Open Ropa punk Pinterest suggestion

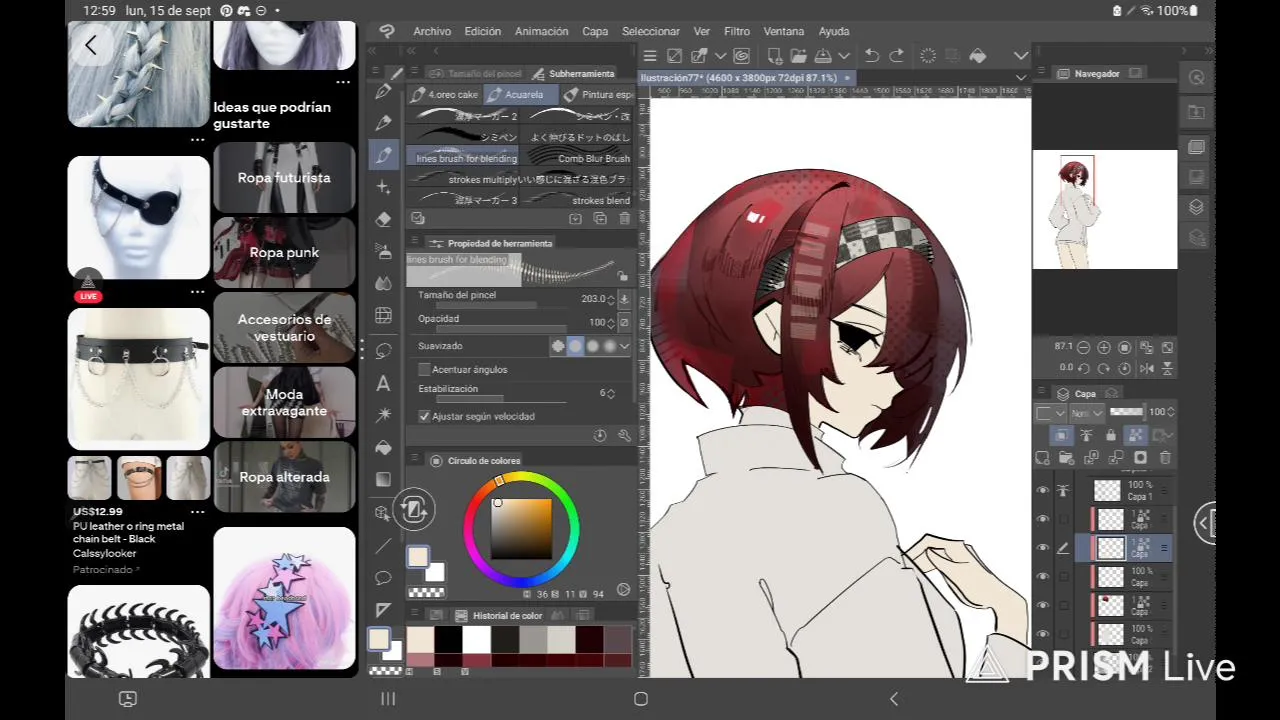pyautogui.click(x=284, y=253)
